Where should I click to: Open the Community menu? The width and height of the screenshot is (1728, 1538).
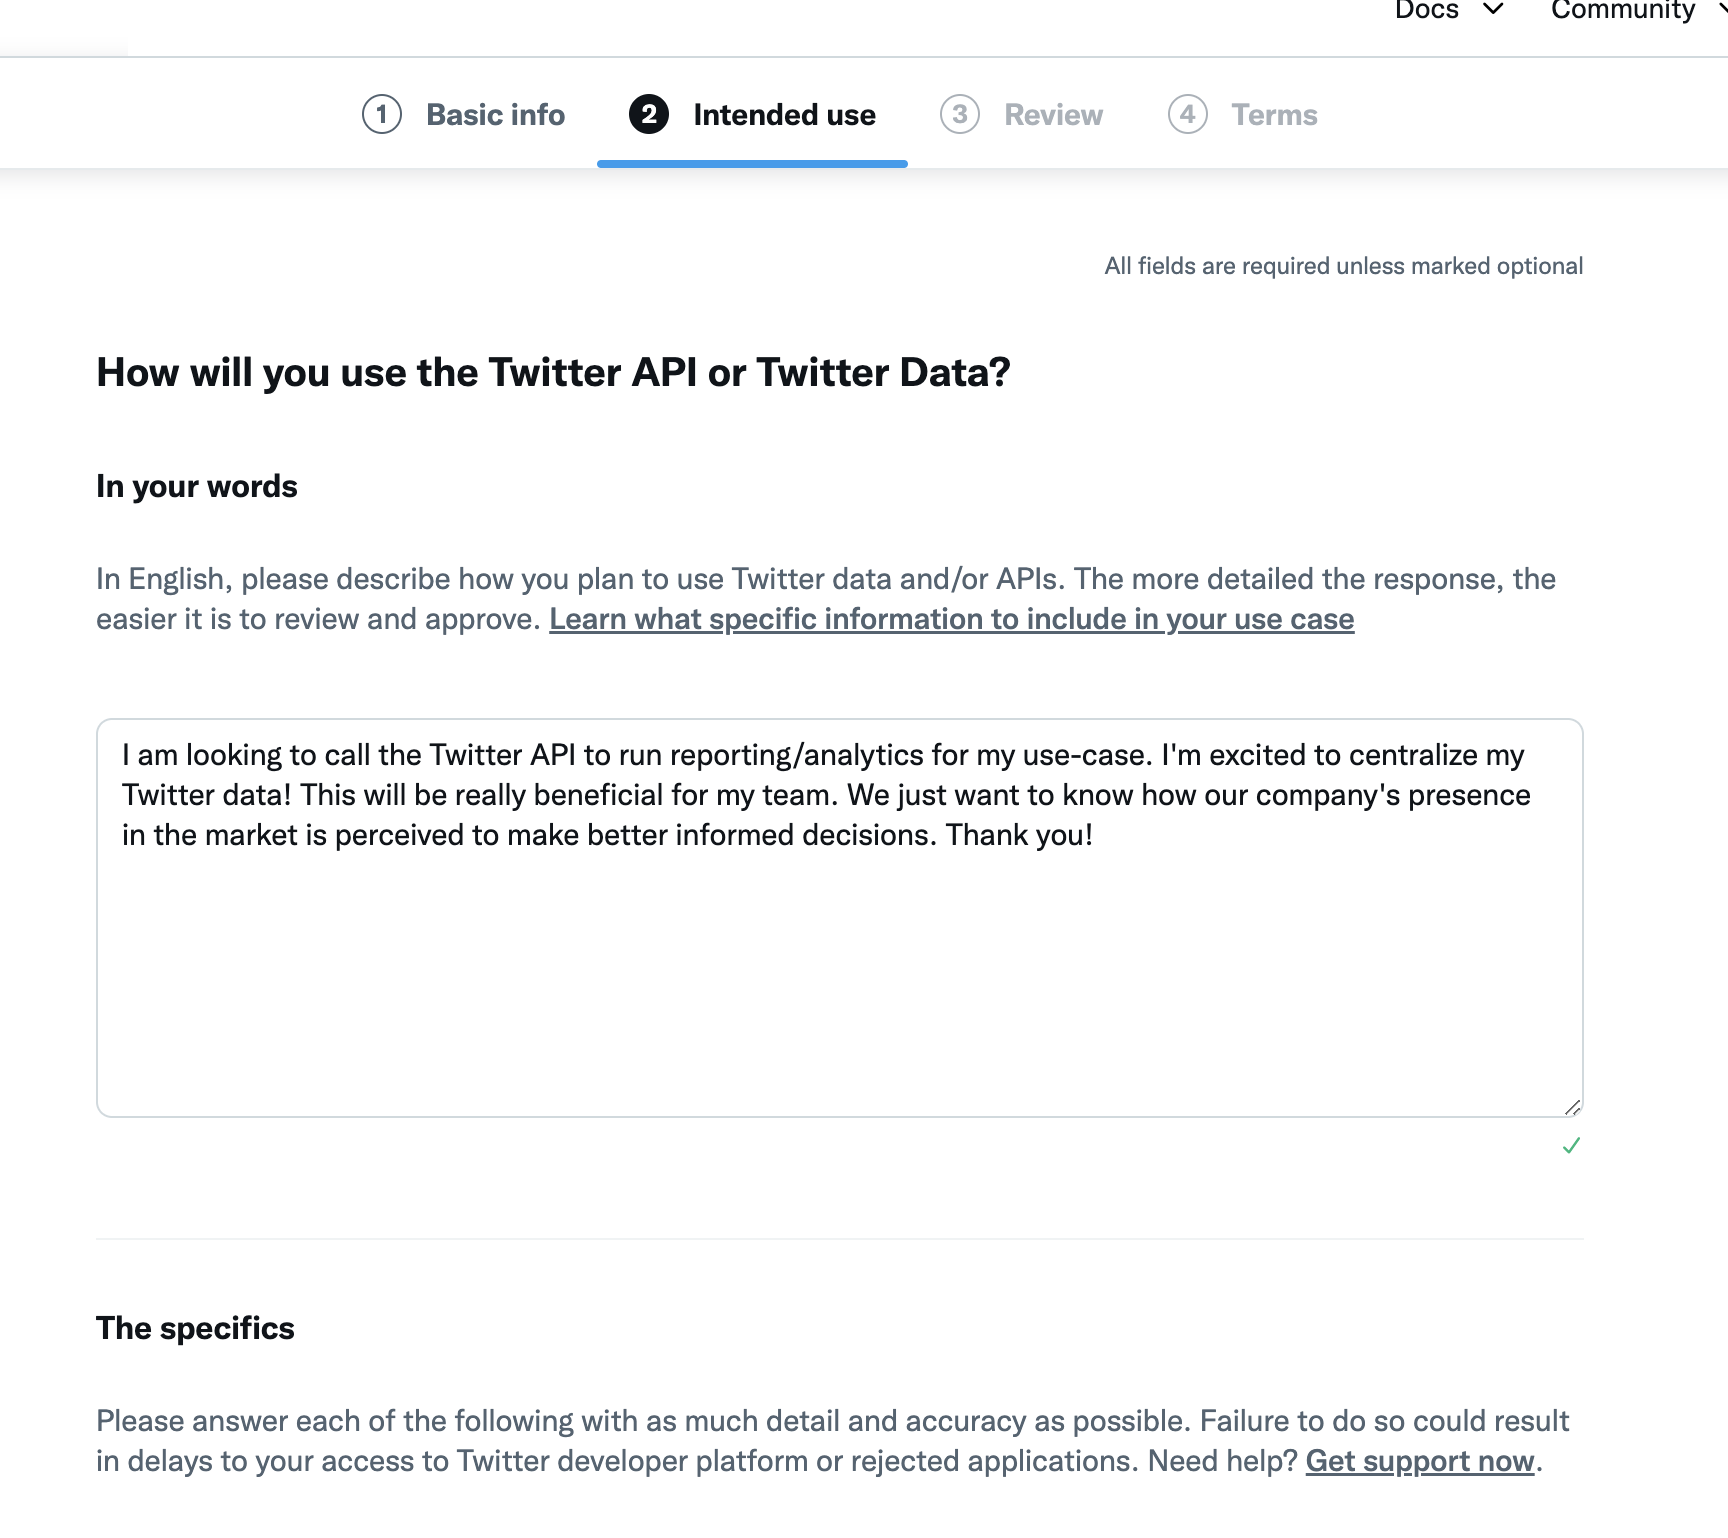[x=1622, y=10]
